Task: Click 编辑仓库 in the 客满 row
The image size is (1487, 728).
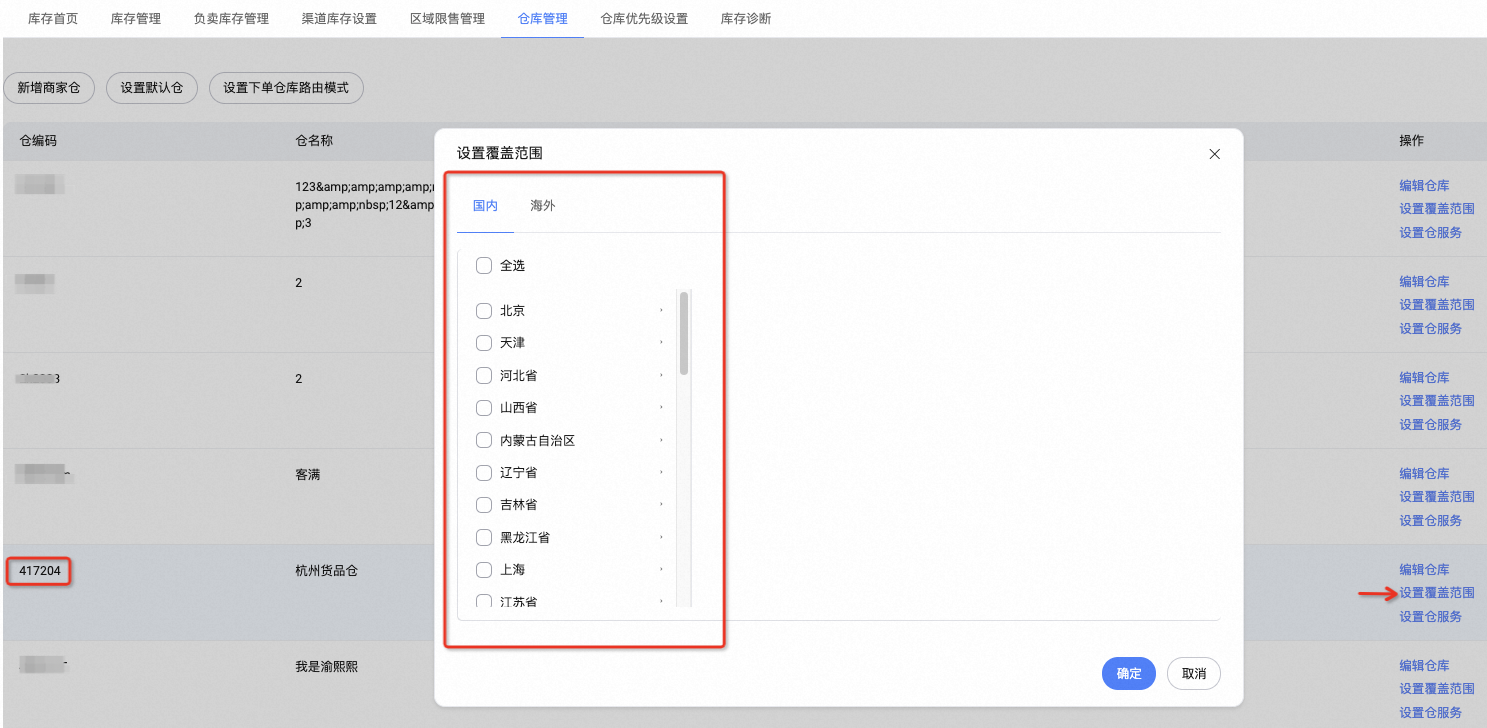Action: pyautogui.click(x=1424, y=474)
